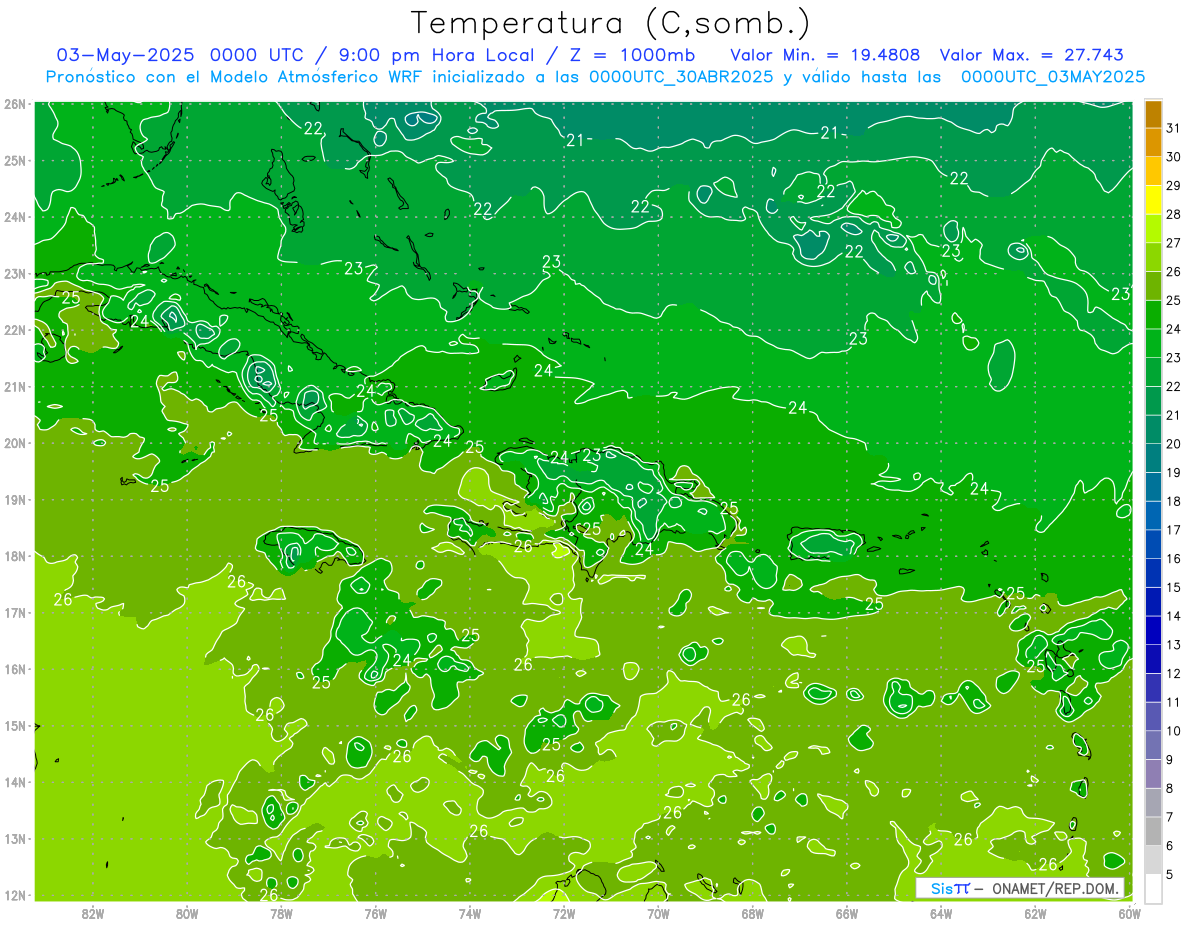The width and height of the screenshot is (1200, 927).
Task: Click the white color bar segment below 5
Action: click(x=1153, y=888)
